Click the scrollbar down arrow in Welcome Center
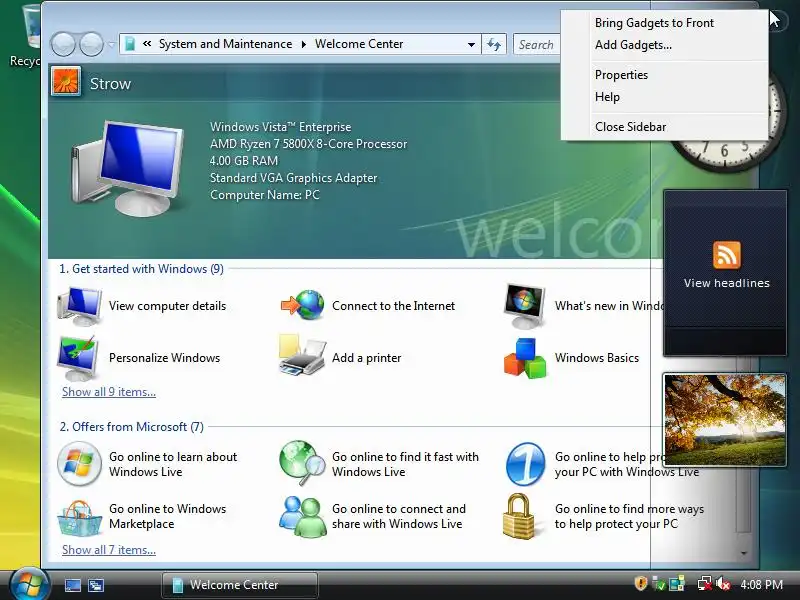This screenshot has width=800, height=600. point(744,554)
